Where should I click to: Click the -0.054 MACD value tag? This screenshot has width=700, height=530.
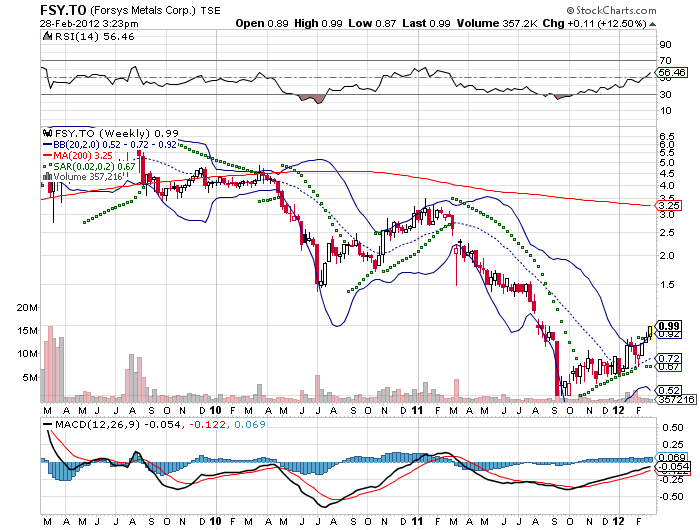672,467
